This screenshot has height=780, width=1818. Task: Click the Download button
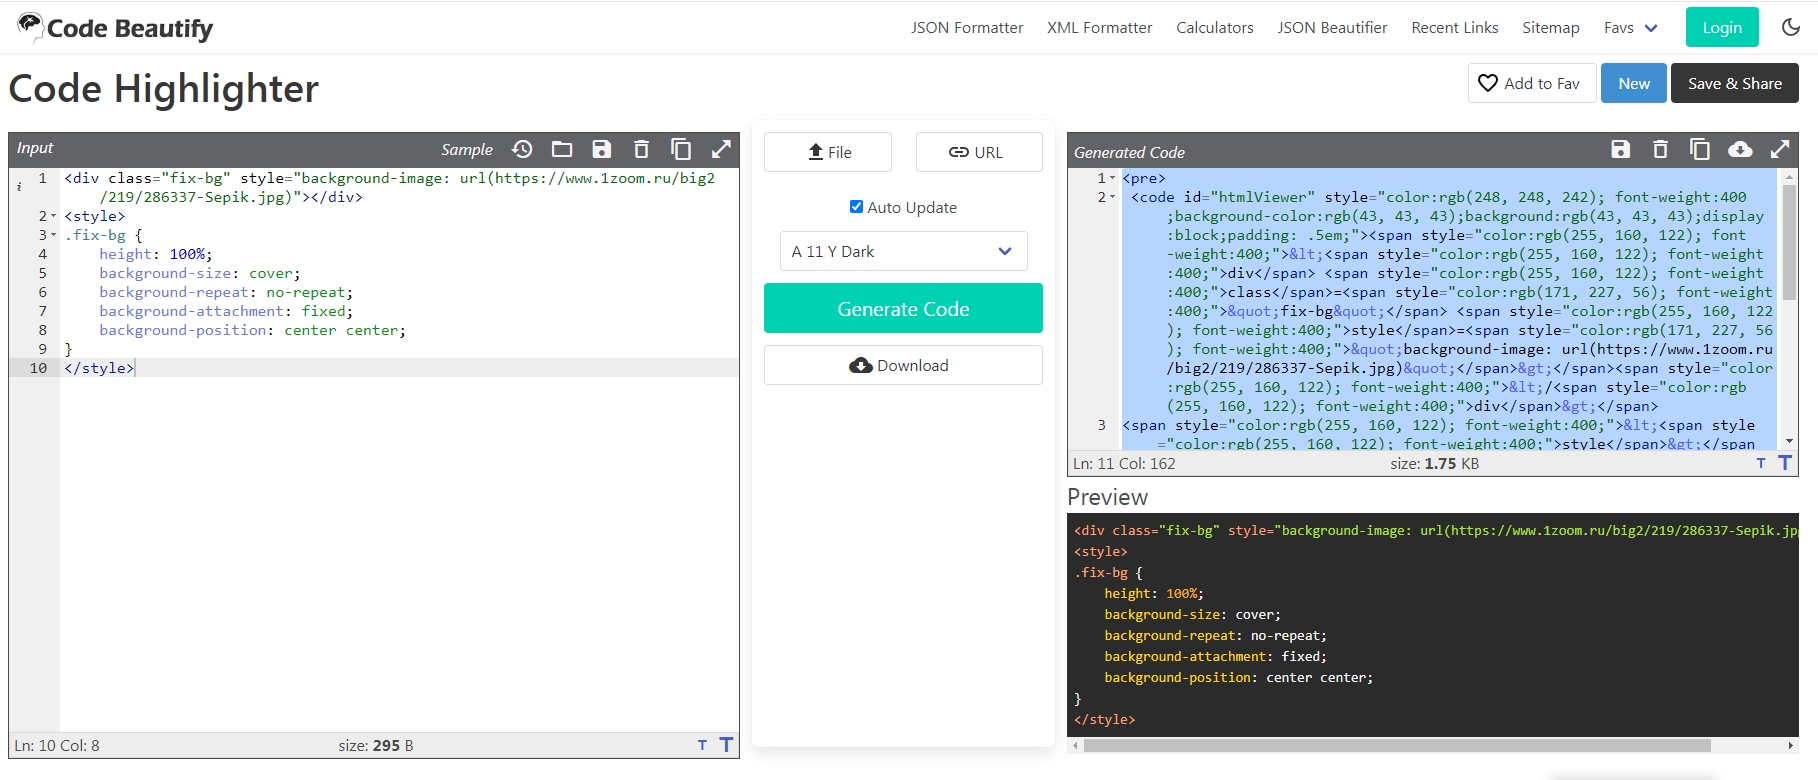click(x=903, y=365)
